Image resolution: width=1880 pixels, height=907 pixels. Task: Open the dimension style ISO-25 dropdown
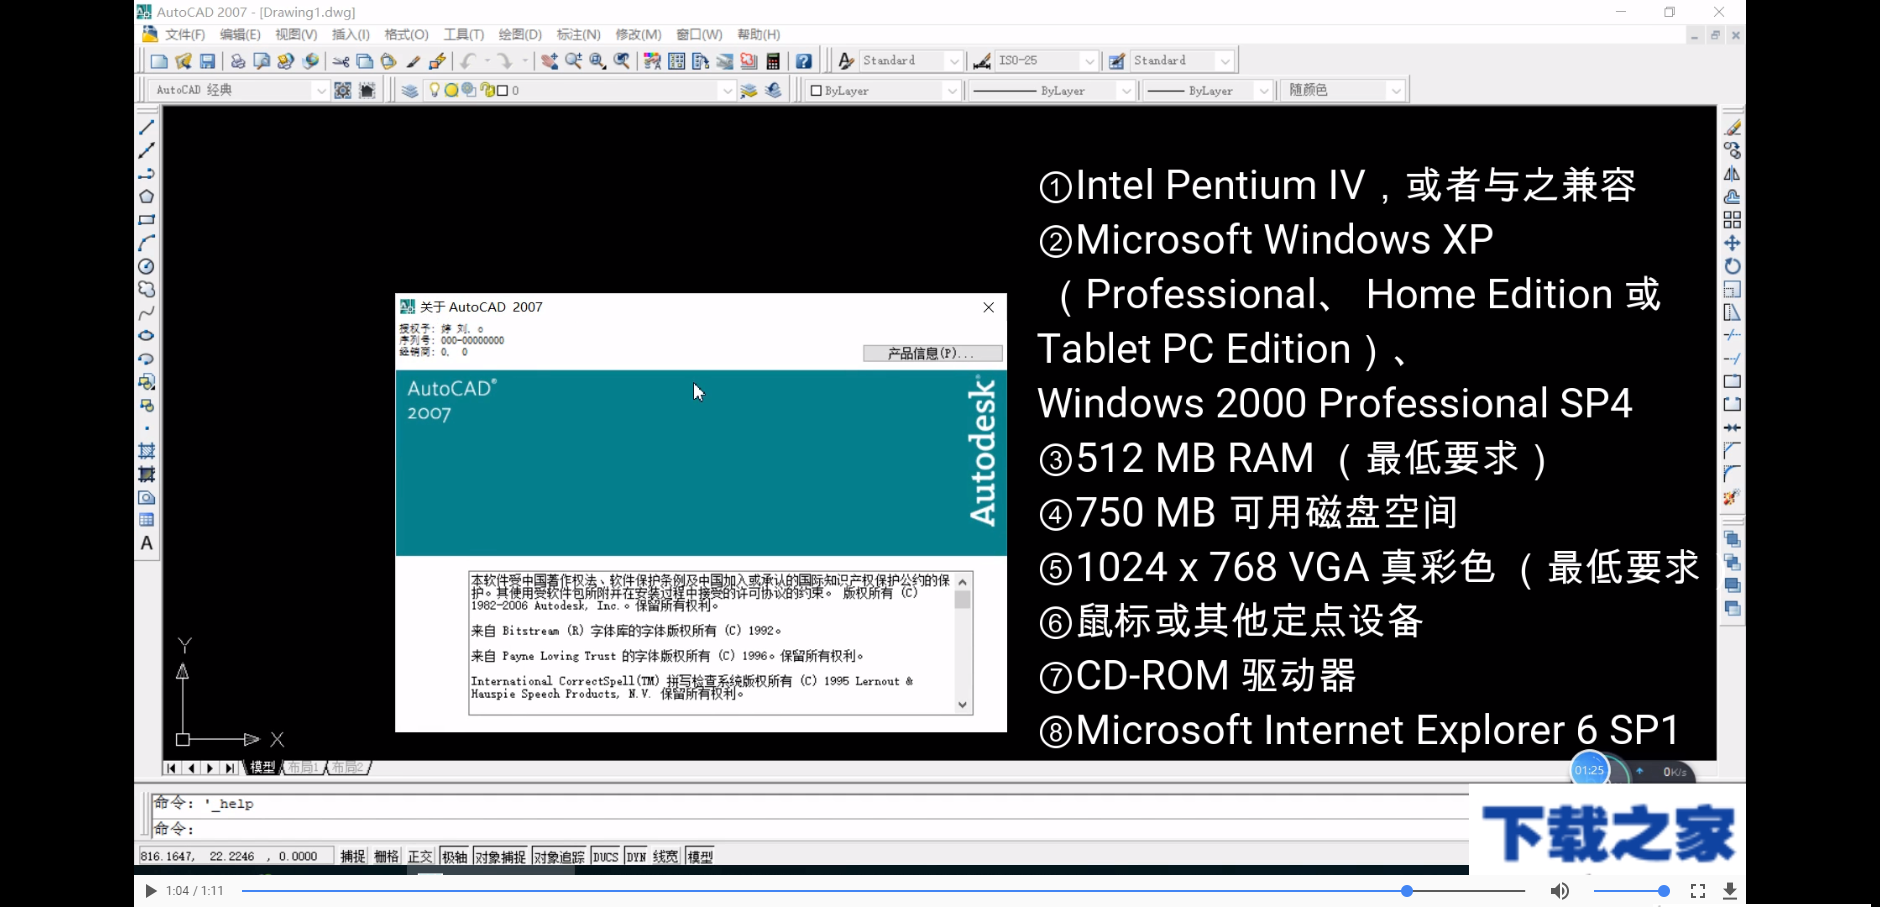pos(1092,60)
